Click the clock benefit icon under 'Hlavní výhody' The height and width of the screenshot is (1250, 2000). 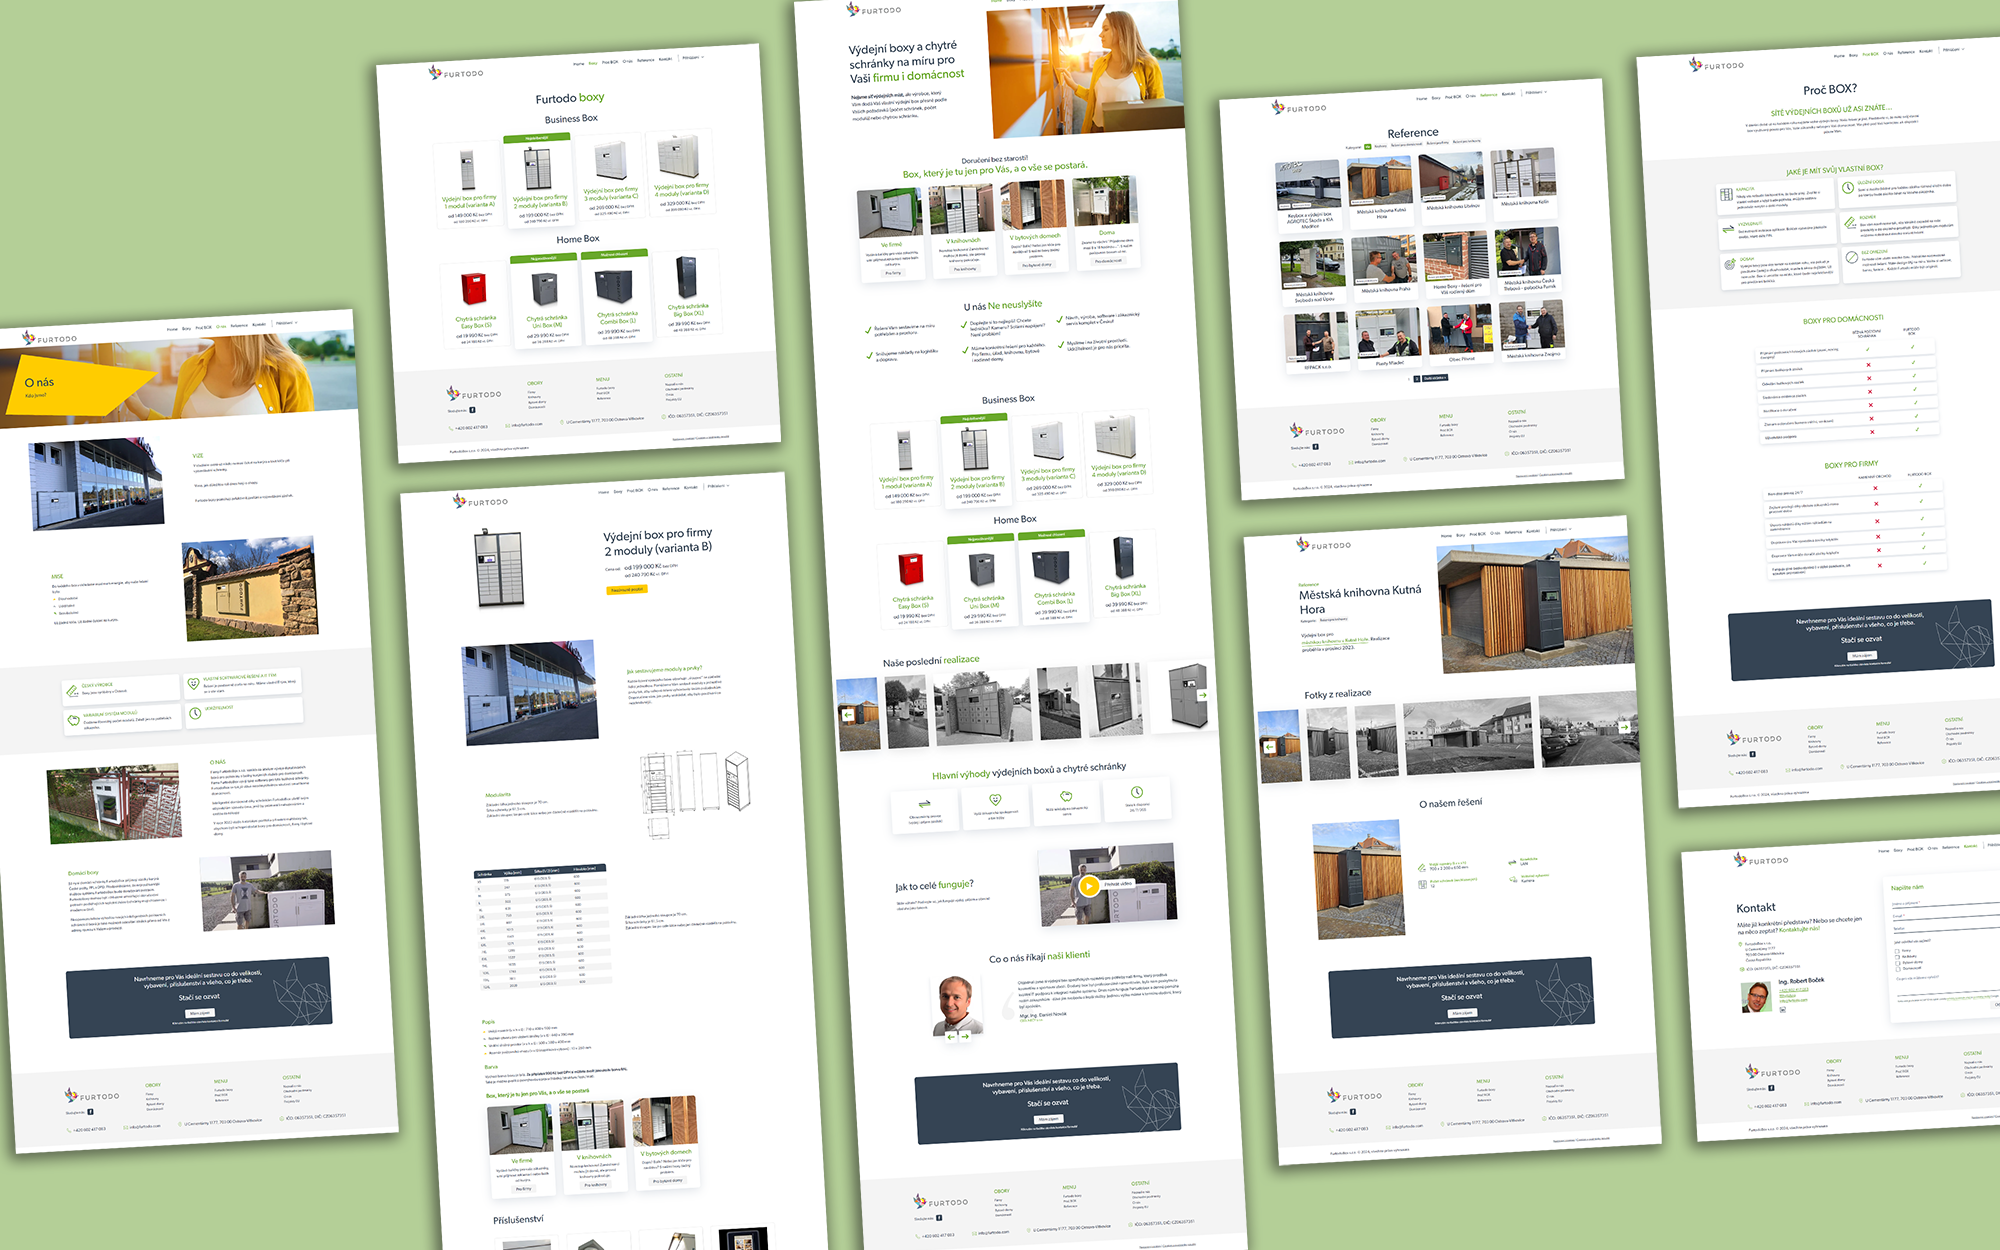pyautogui.click(x=1137, y=792)
